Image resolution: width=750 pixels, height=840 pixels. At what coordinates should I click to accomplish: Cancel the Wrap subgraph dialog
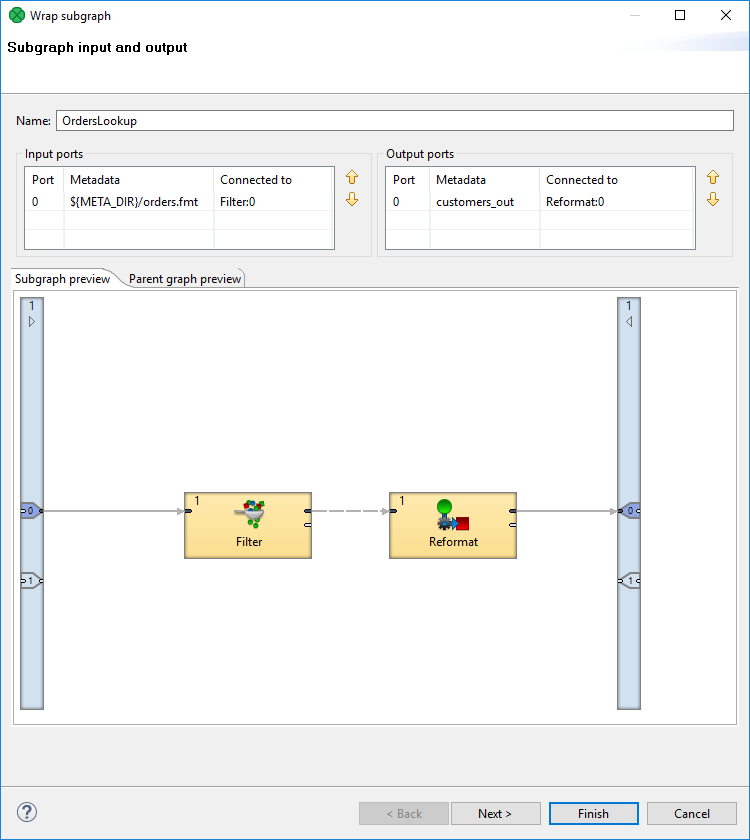point(691,813)
